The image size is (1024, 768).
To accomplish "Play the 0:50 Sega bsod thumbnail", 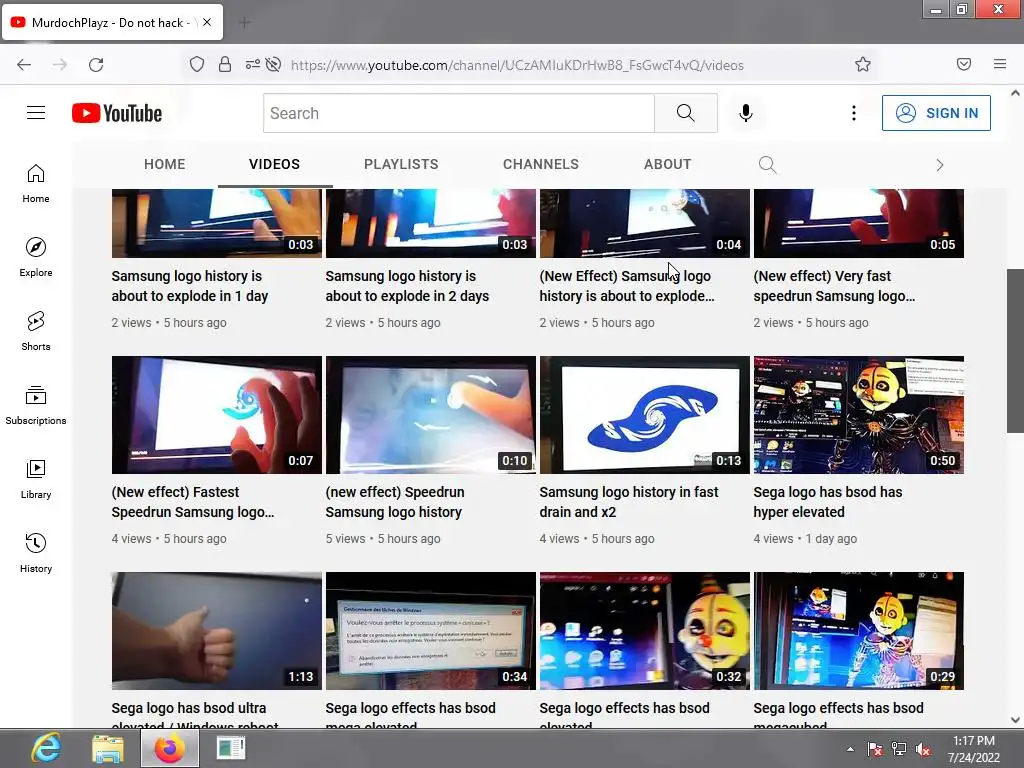I will click(859, 415).
